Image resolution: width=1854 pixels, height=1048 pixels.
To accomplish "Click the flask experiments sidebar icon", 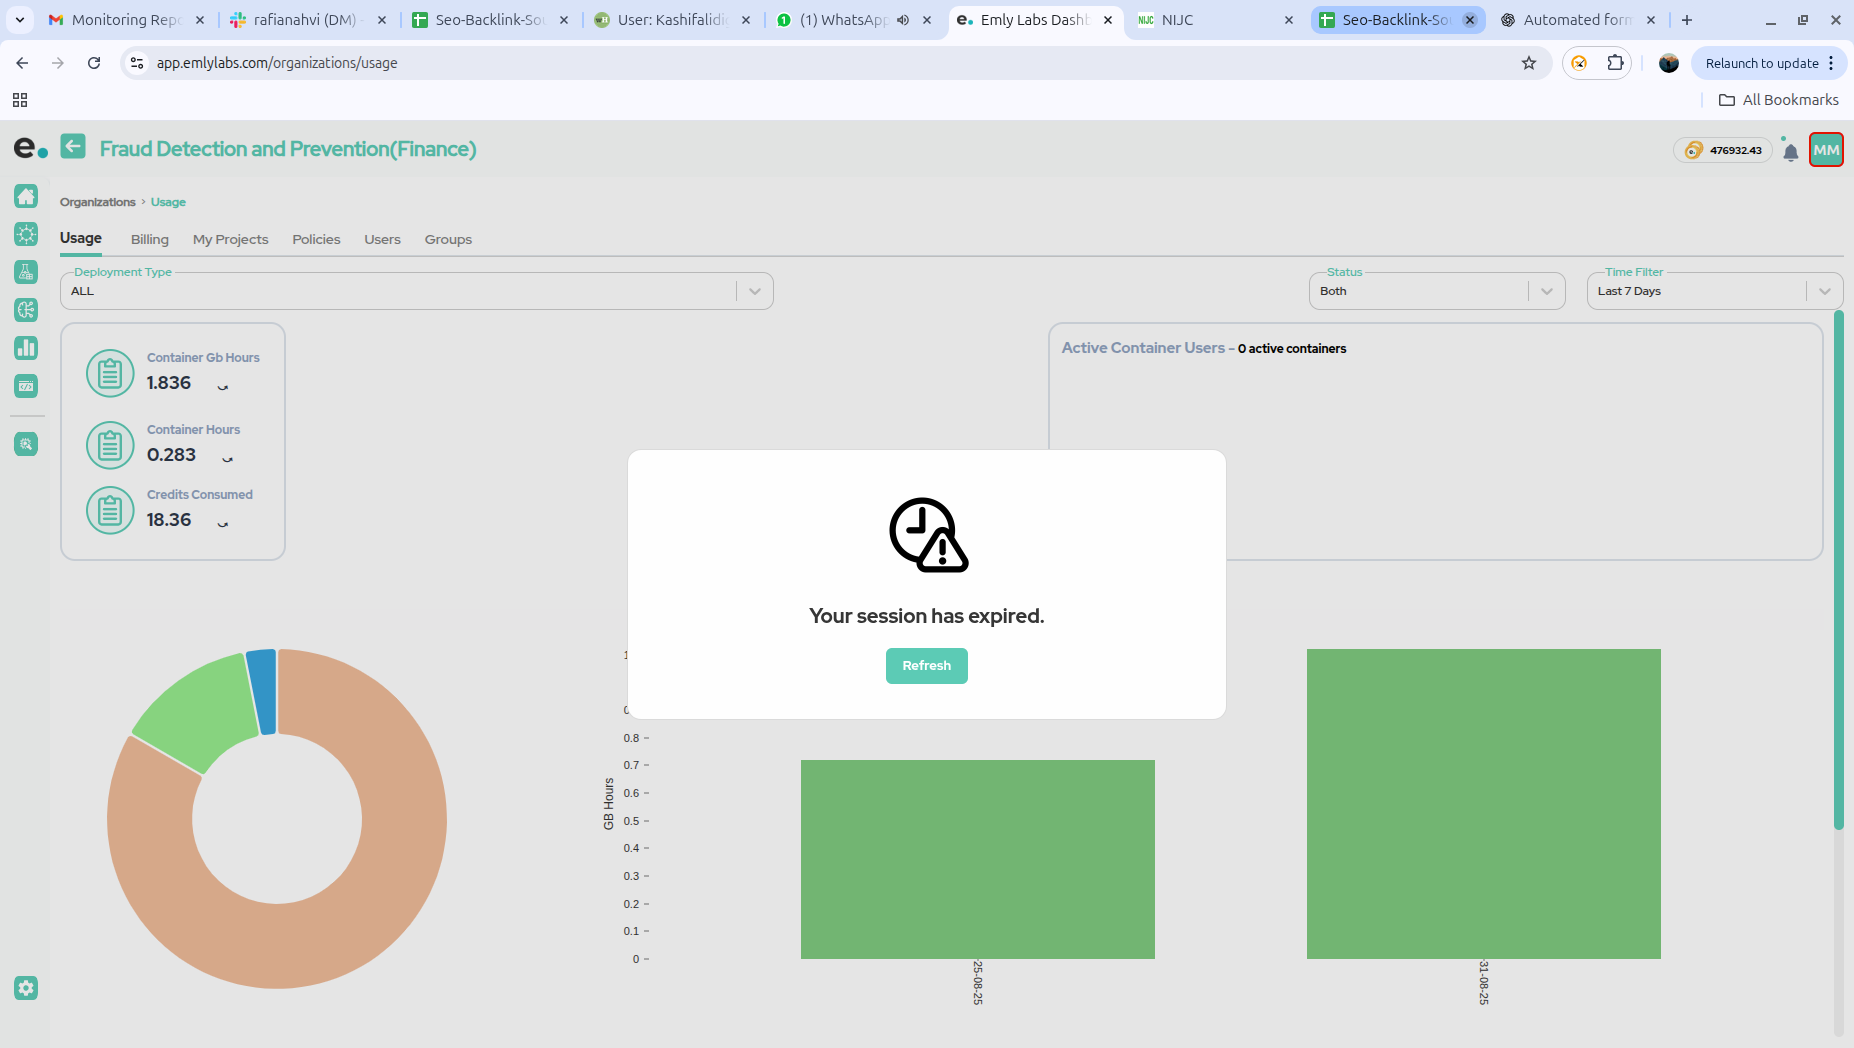I will tap(26, 272).
